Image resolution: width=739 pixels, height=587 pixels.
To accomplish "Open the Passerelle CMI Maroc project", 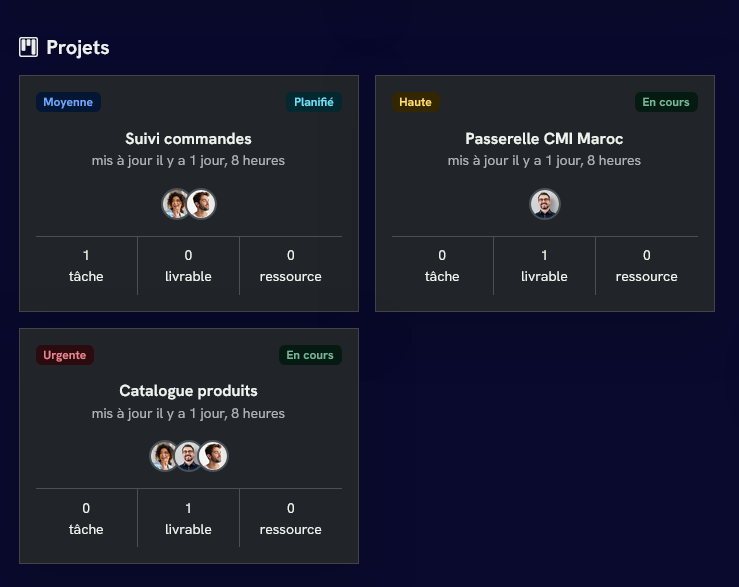I will (544, 139).
